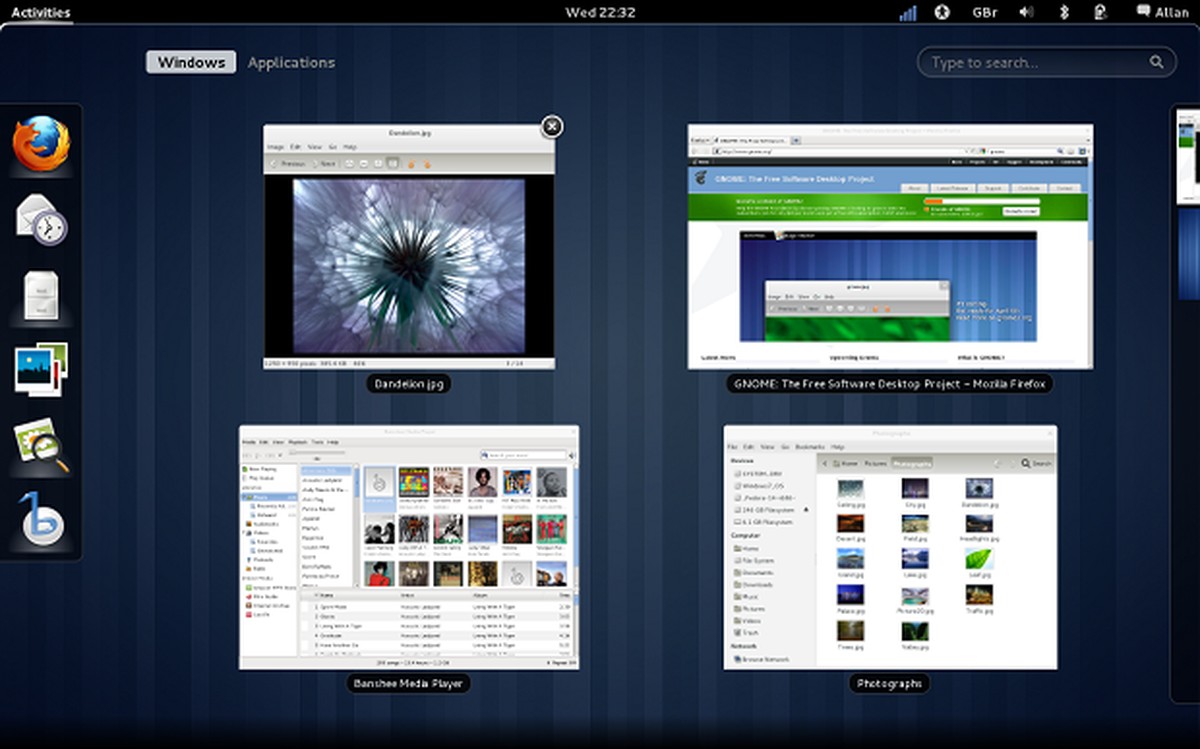Viewport: 1200px width, 749px height.
Task: Click the network signal icon in the top bar
Action: [x=906, y=12]
